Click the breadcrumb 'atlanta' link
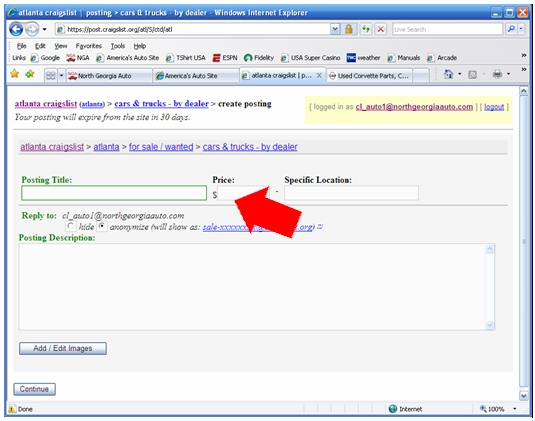 click(x=106, y=147)
